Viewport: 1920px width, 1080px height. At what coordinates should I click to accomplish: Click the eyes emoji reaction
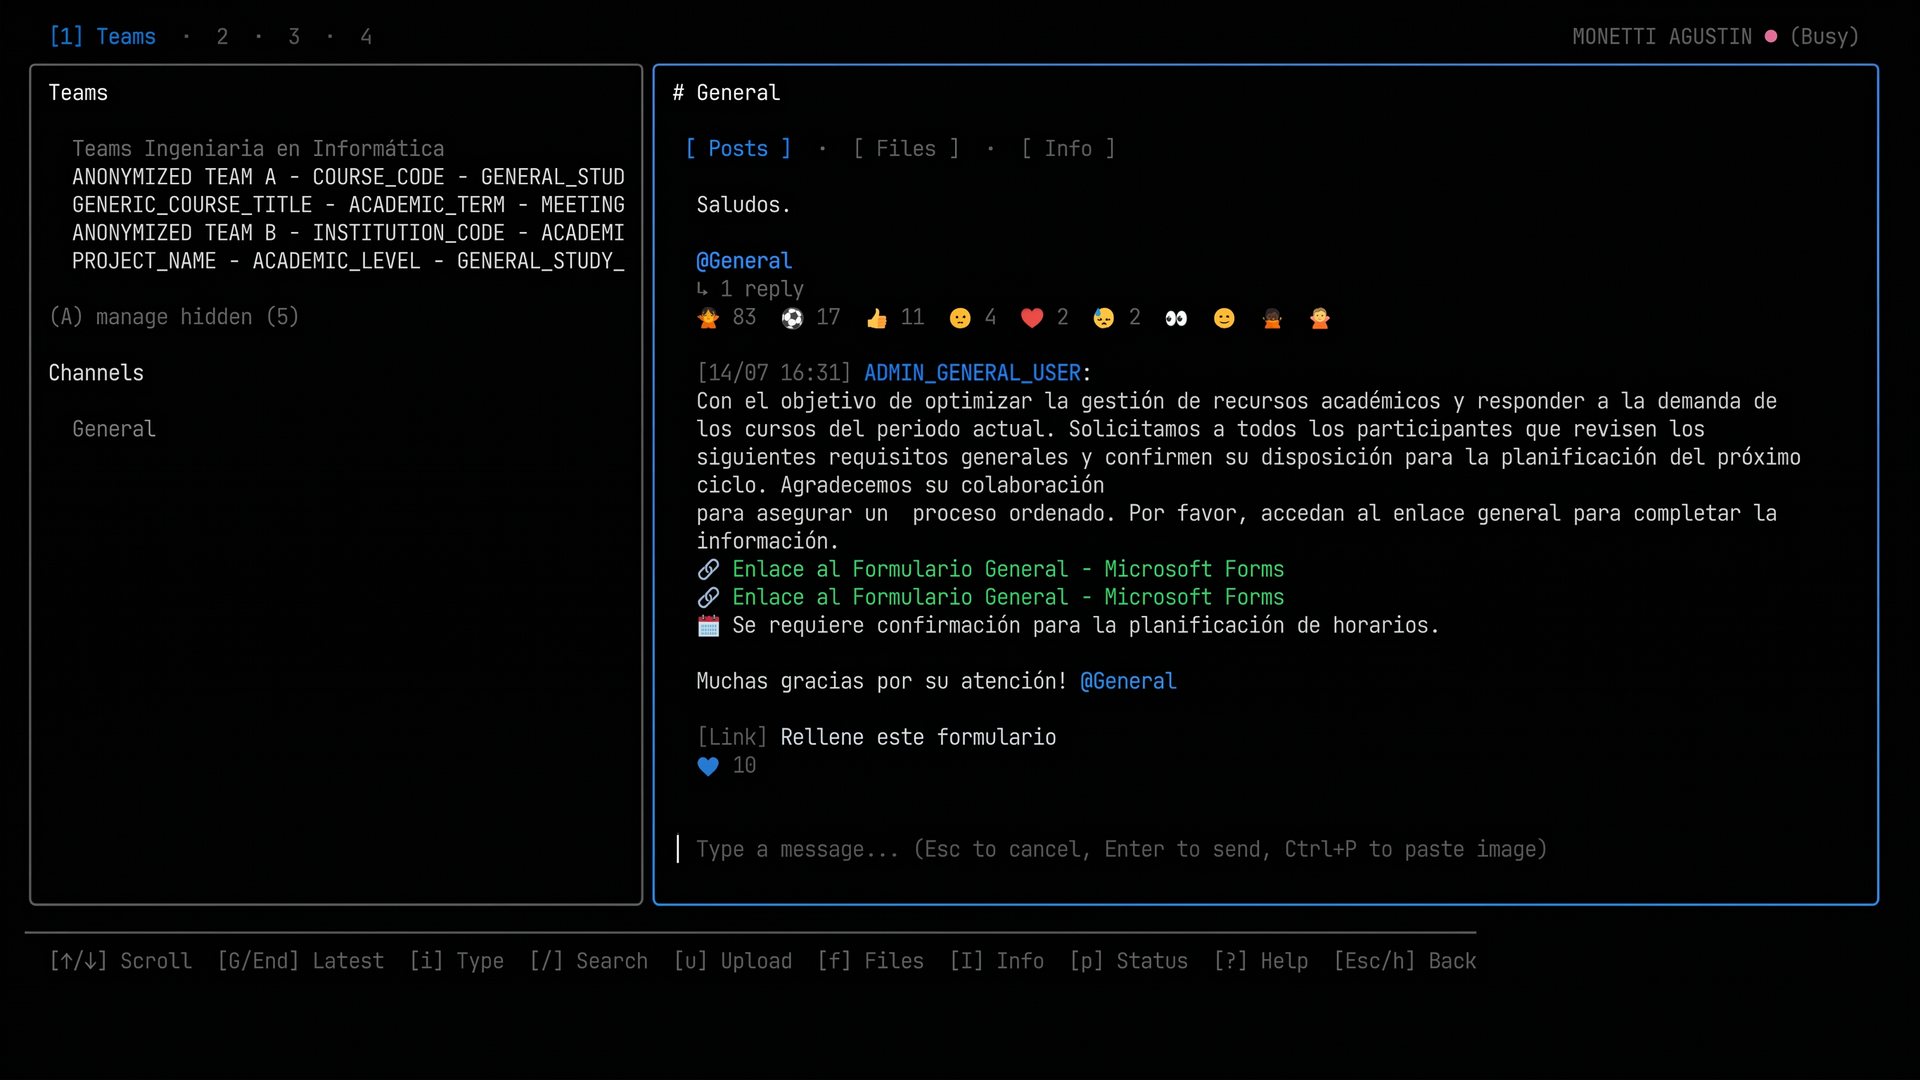point(1176,318)
